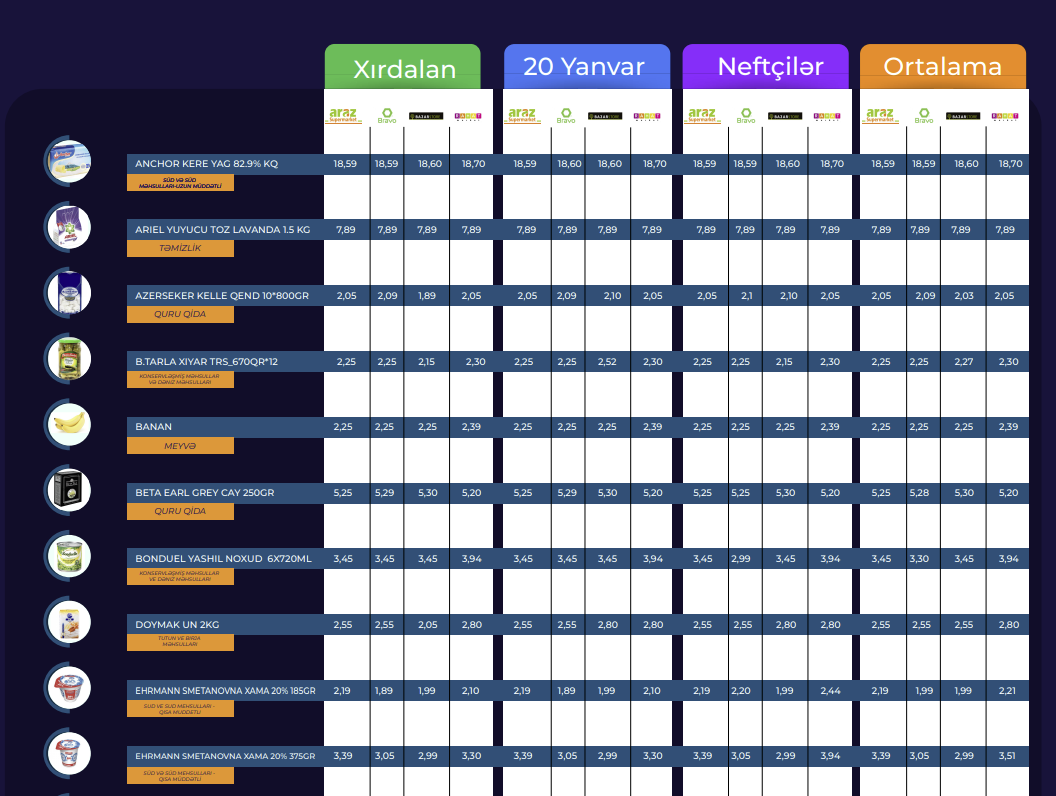
Task: Click the banana product image
Action: pyautogui.click(x=68, y=424)
